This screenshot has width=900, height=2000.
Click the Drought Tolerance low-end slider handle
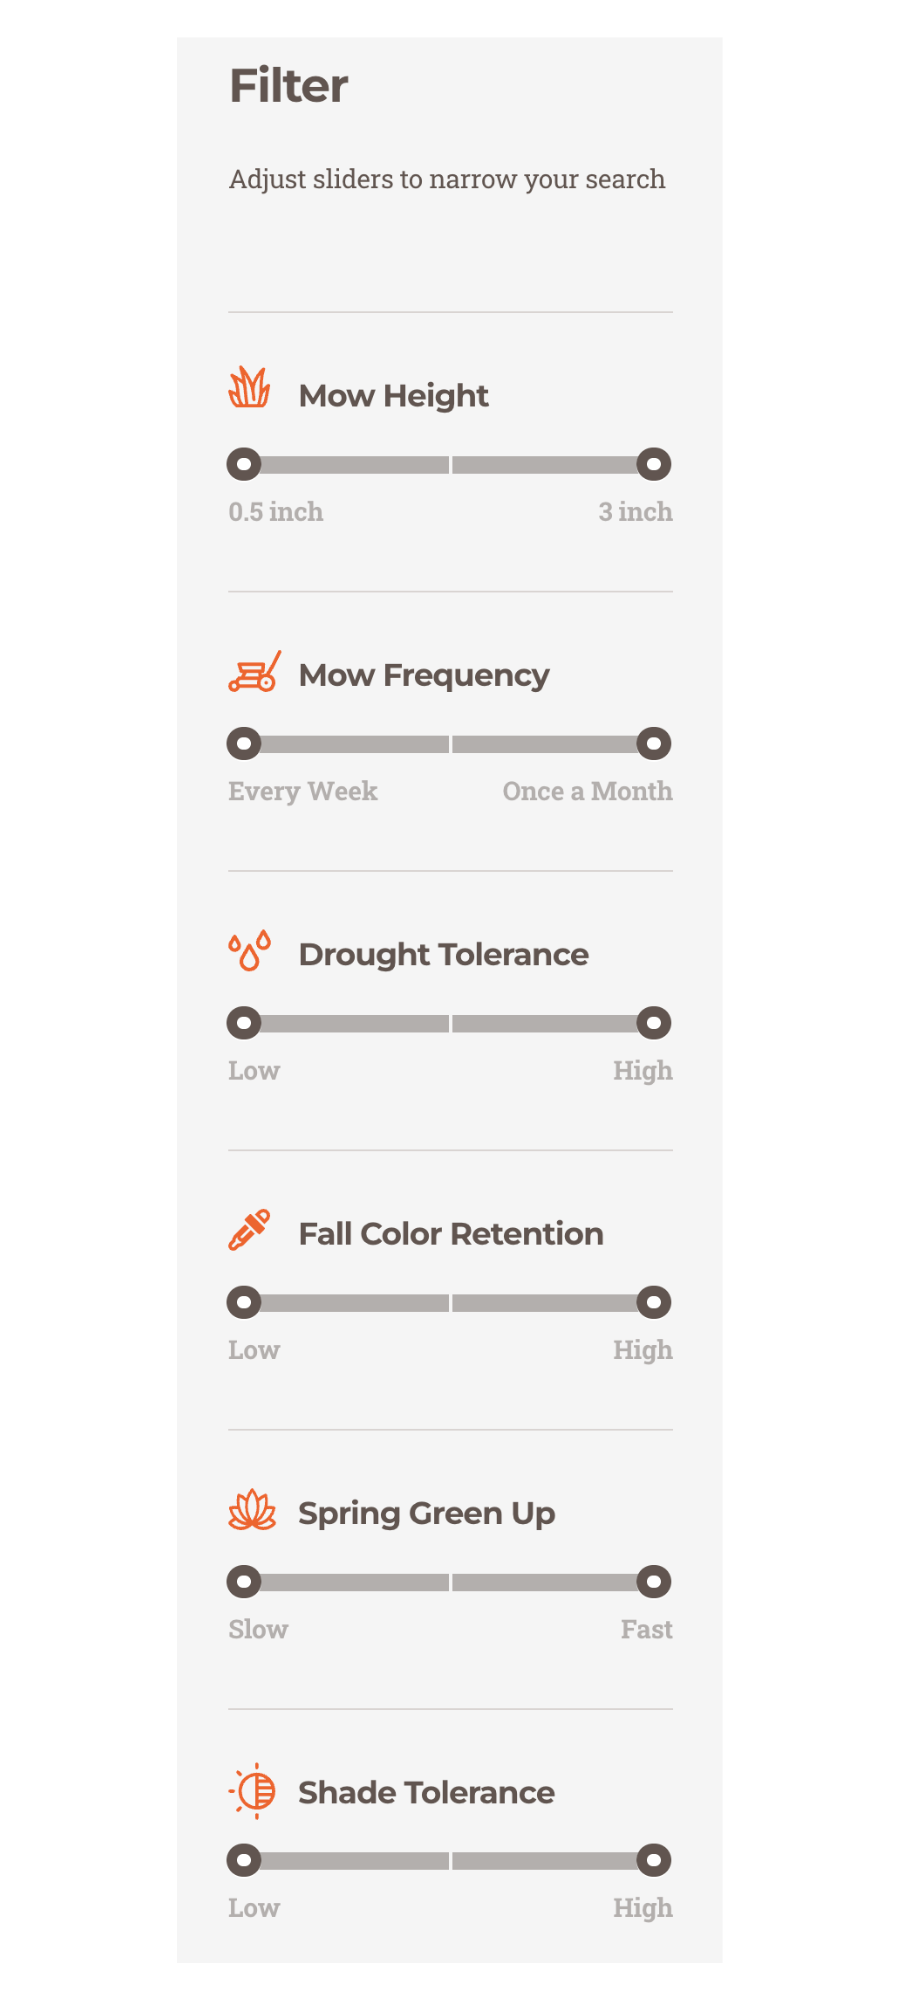244,1023
